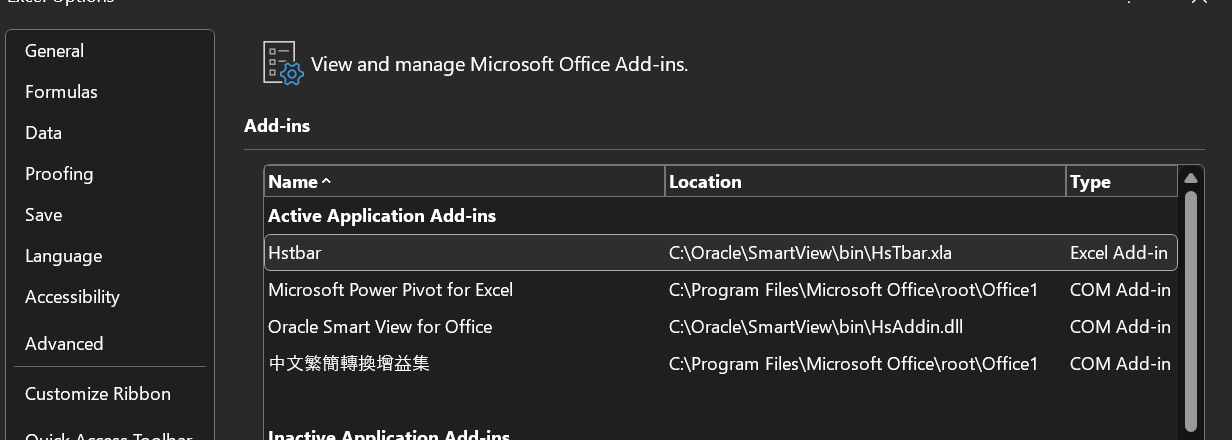Click the Location column header
1232x440 pixels.
[705, 182]
